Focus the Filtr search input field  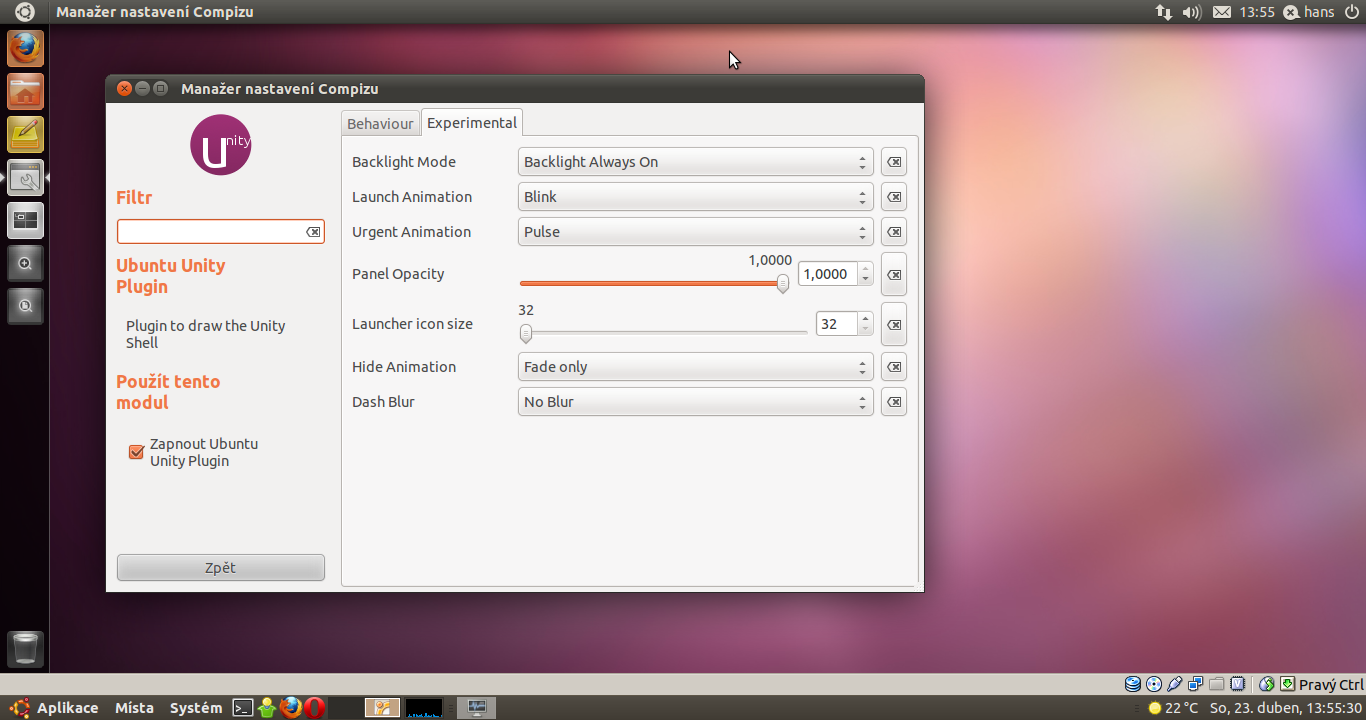click(x=221, y=232)
